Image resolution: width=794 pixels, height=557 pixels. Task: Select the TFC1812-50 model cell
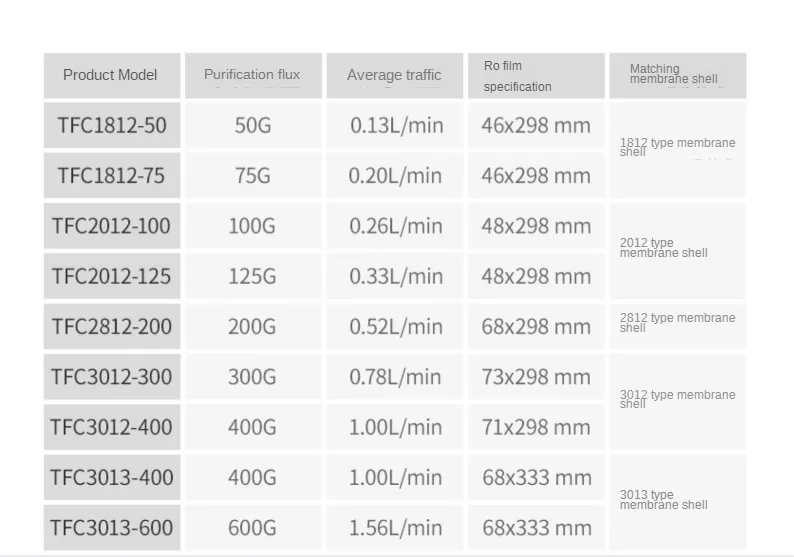click(112, 125)
